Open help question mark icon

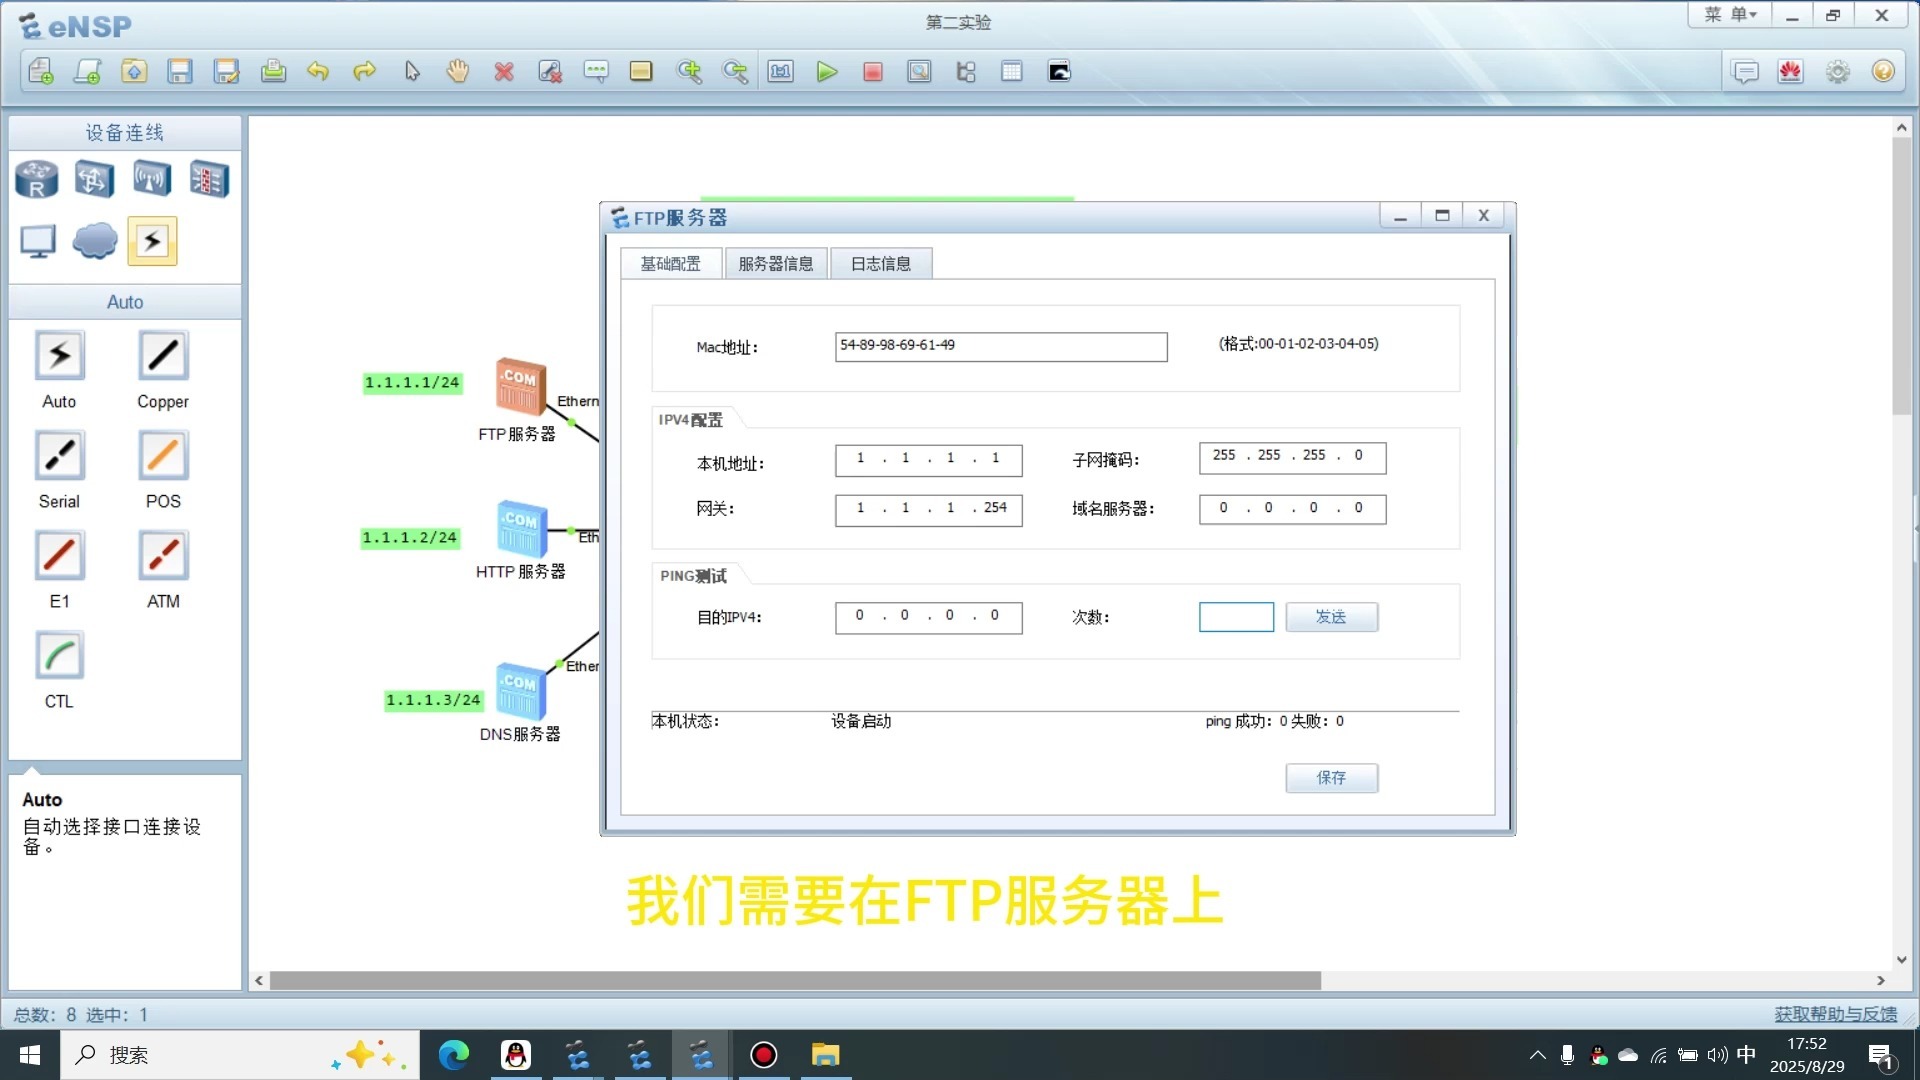pyautogui.click(x=1884, y=71)
